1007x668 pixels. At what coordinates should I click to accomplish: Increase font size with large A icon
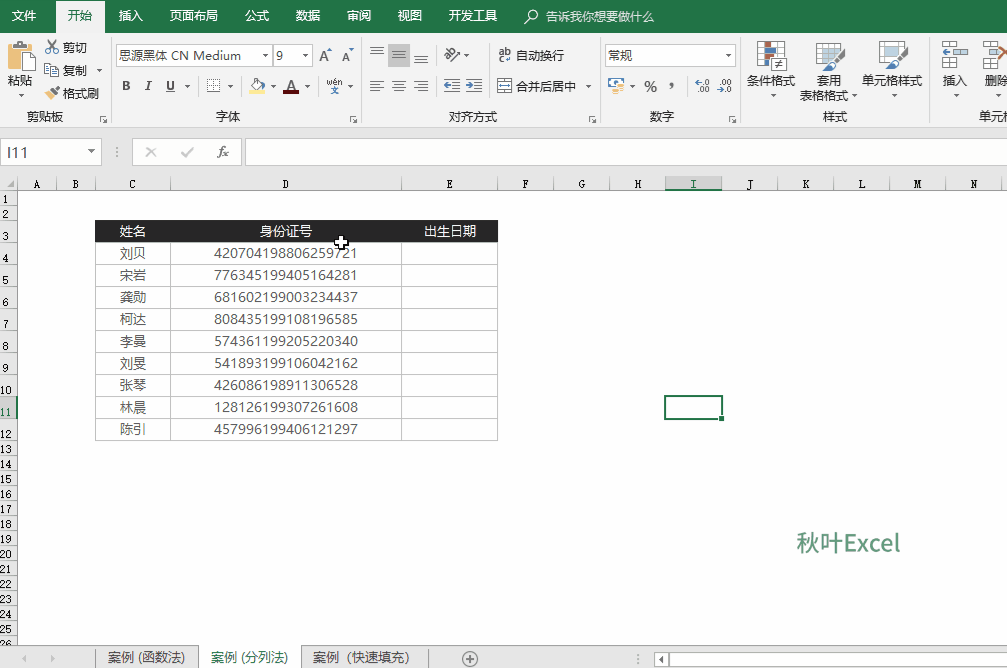326,55
